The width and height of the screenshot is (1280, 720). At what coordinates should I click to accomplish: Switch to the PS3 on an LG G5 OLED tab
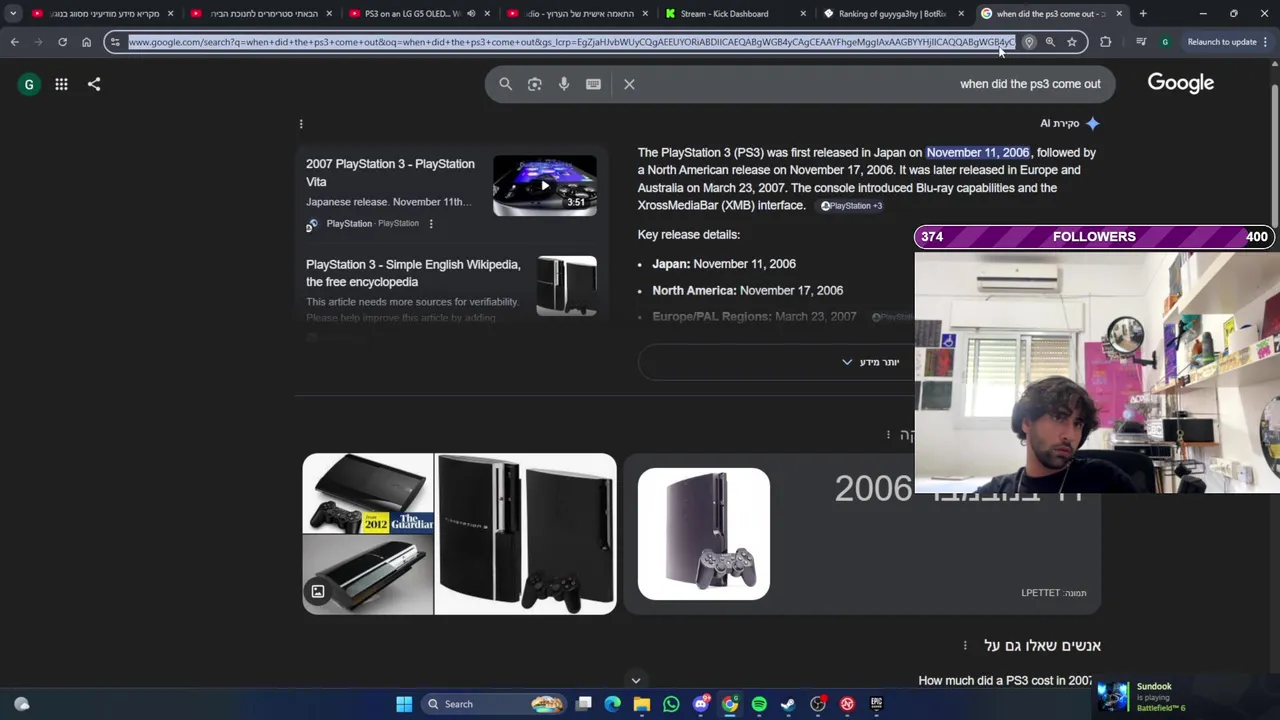pyautogui.click(x=420, y=14)
